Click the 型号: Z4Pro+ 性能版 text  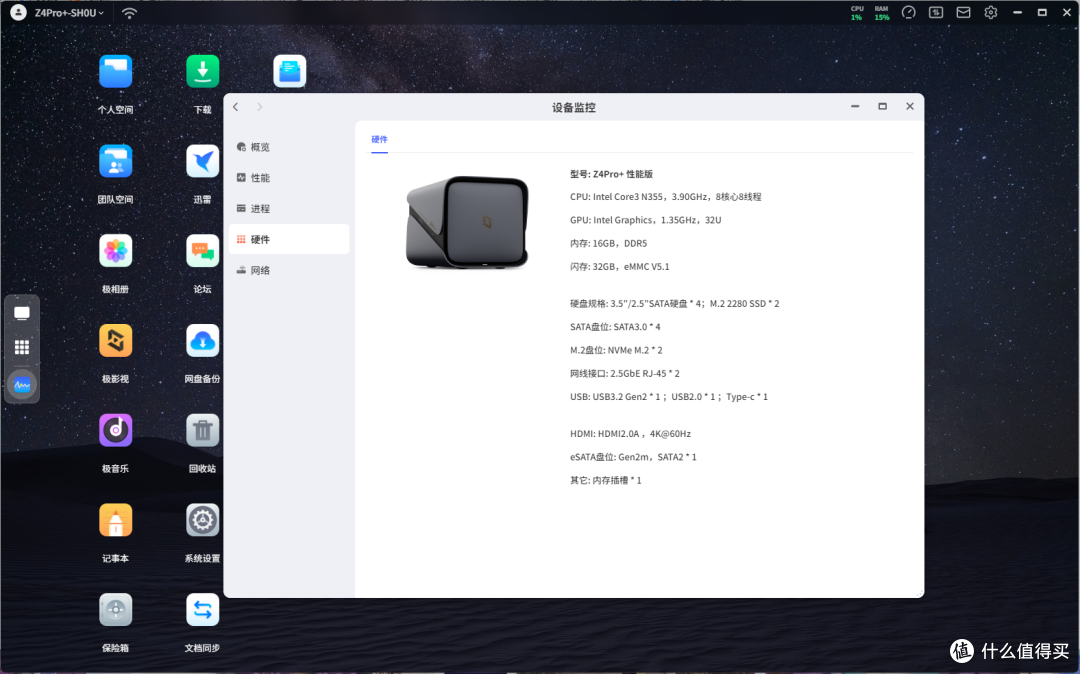click(x=611, y=174)
